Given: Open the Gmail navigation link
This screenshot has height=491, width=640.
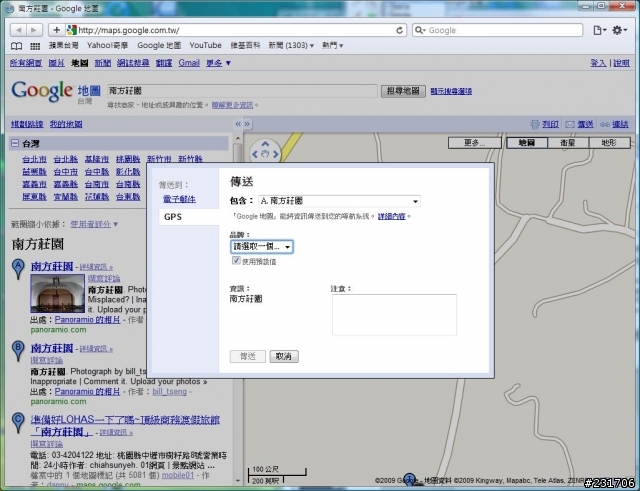Looking at the screenshot, I should click(189, 63).
